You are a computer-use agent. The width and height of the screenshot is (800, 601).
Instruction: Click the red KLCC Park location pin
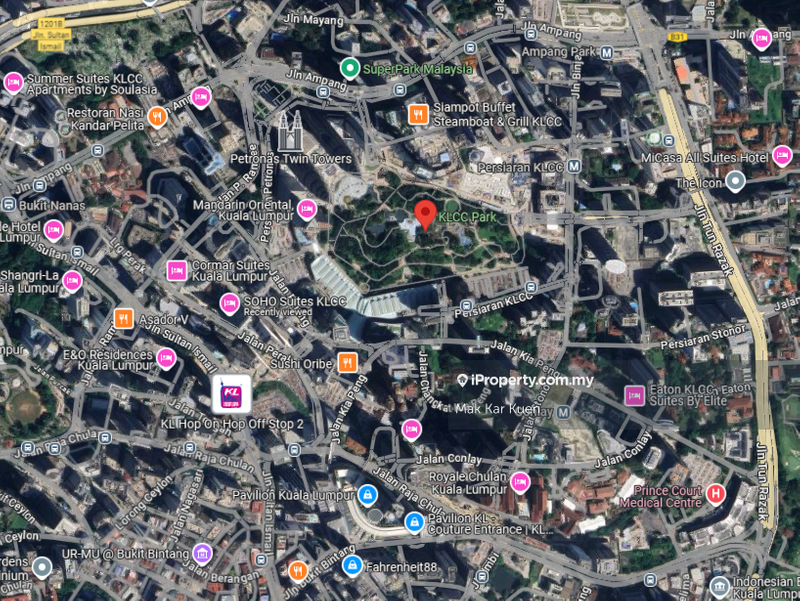point(425,215)
